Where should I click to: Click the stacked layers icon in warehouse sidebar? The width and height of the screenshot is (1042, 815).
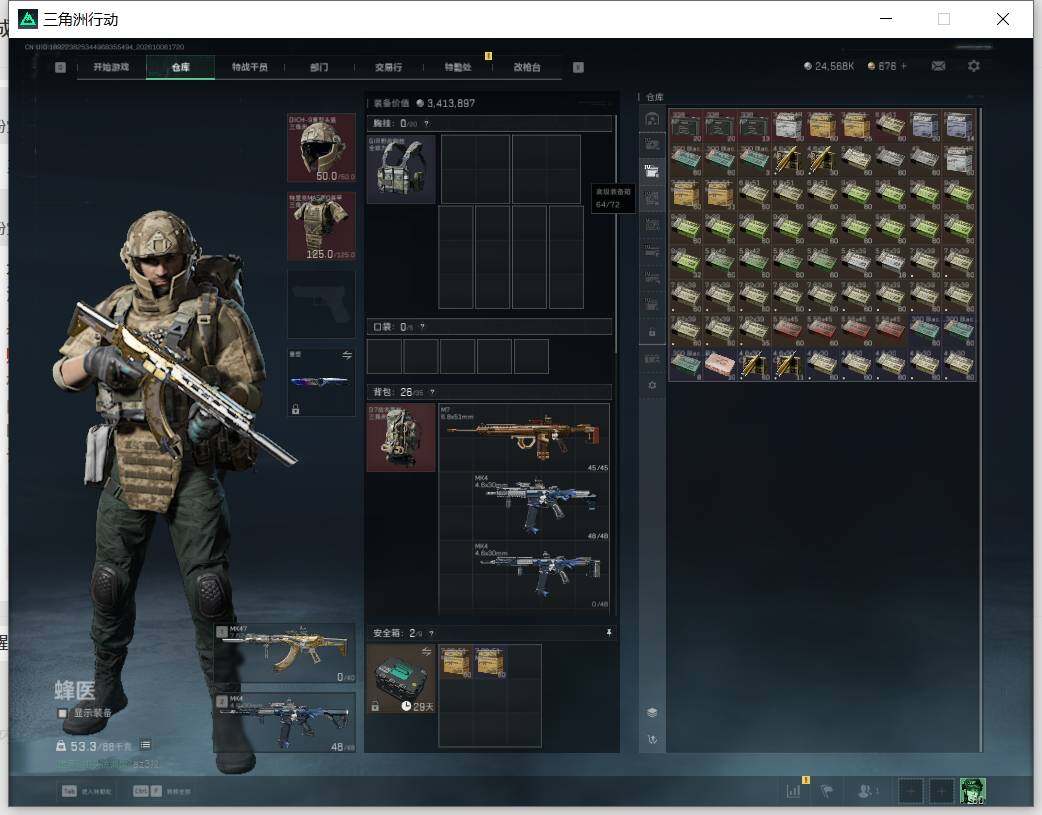[x=652, y=713]
